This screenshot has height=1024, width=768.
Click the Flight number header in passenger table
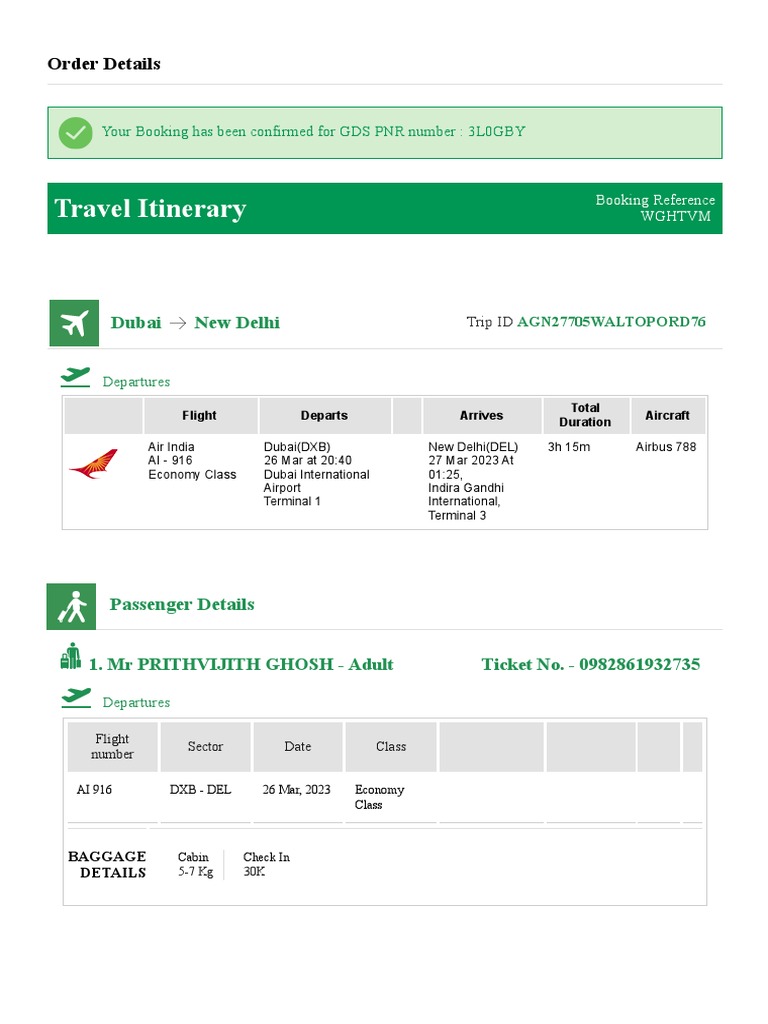click(x=112, y=746)
